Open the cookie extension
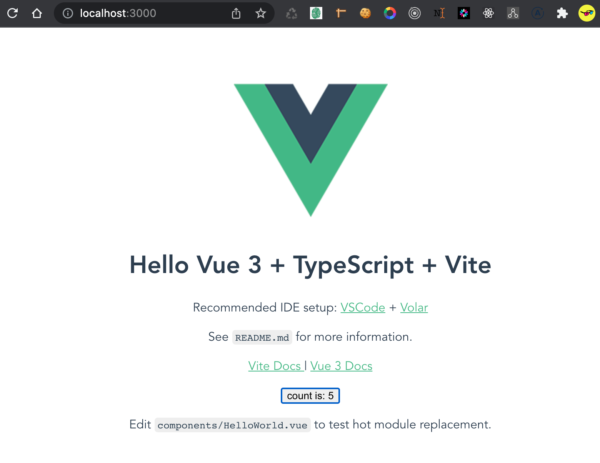 click(x=365, y=13)
